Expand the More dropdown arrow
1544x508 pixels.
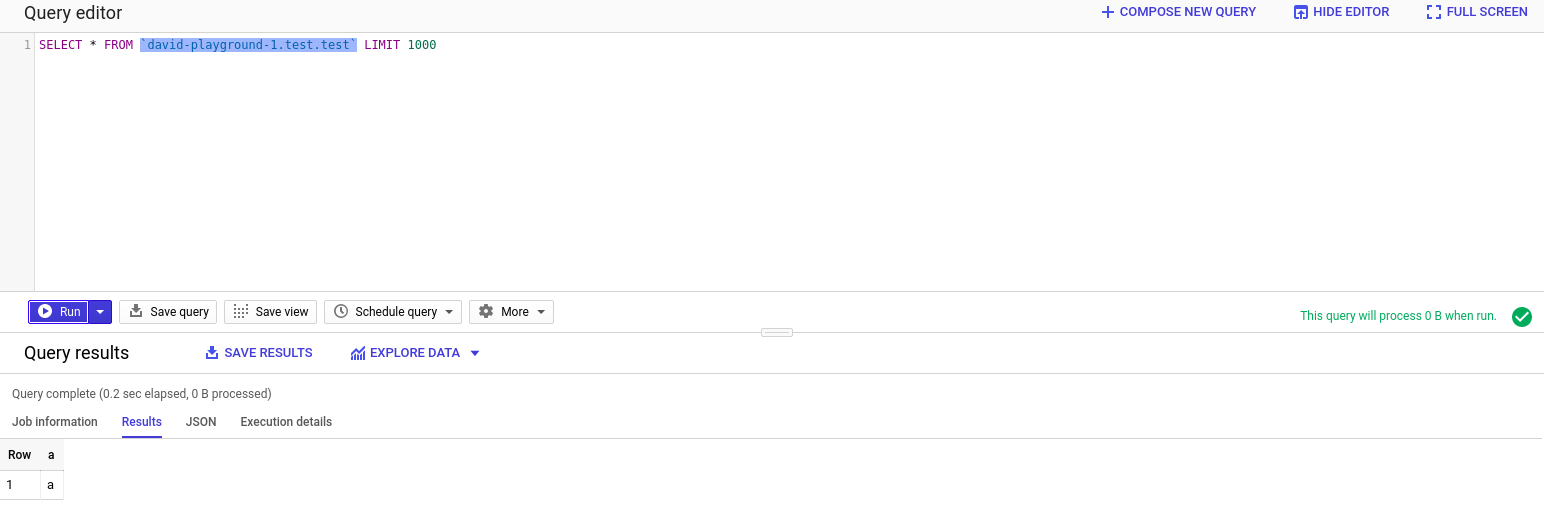click(x=541, y=312)
